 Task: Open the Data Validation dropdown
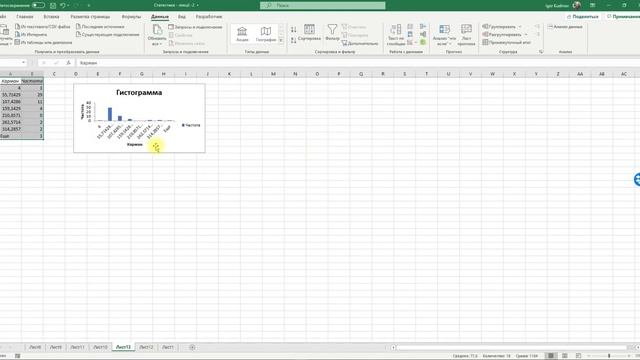[x=415, y=42]
